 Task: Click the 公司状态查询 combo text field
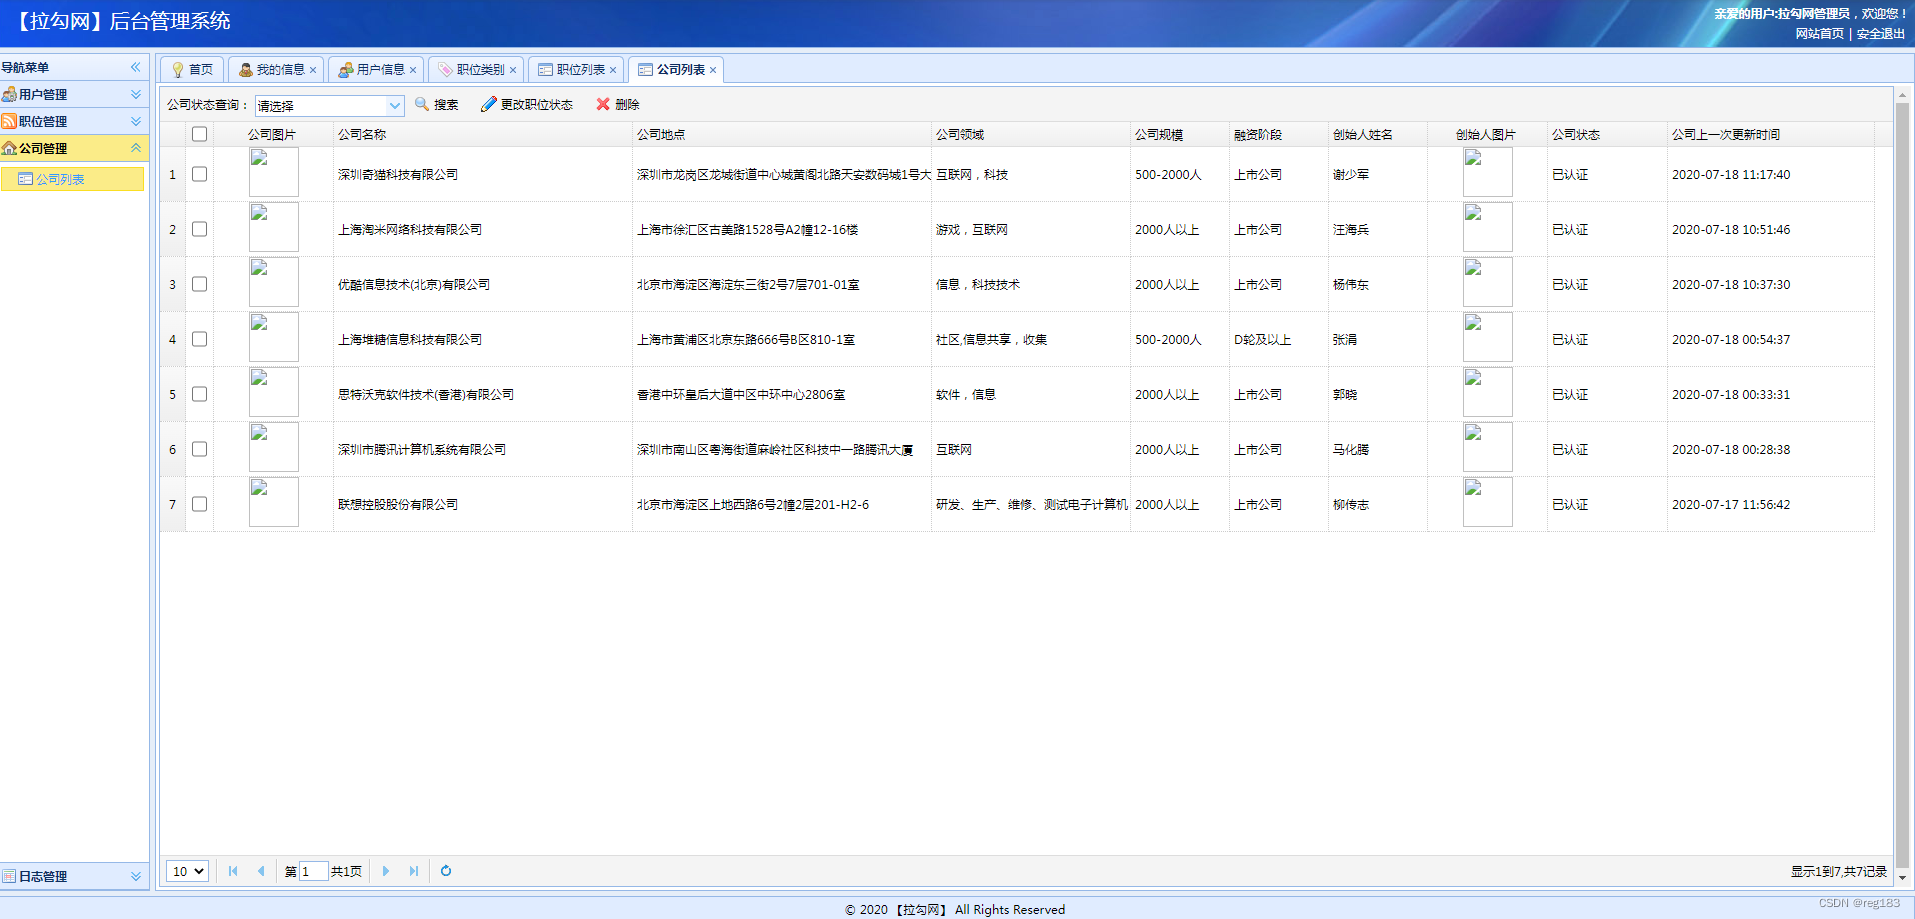pyautogui.click(x=321, y=105)
